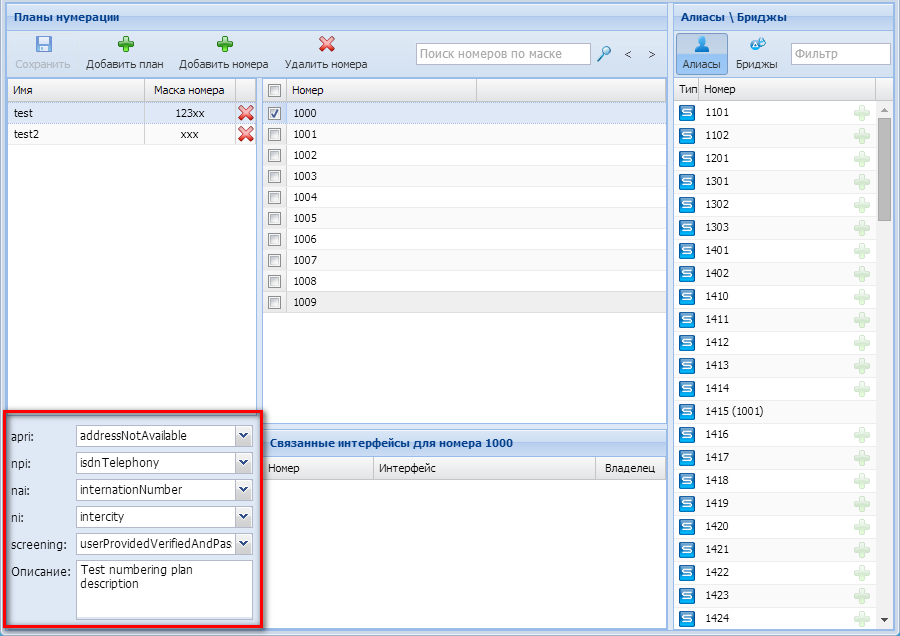Switch to the Алиасы tab
The height and width of the screenshot is (636, 900).
(x=701, y=53)
